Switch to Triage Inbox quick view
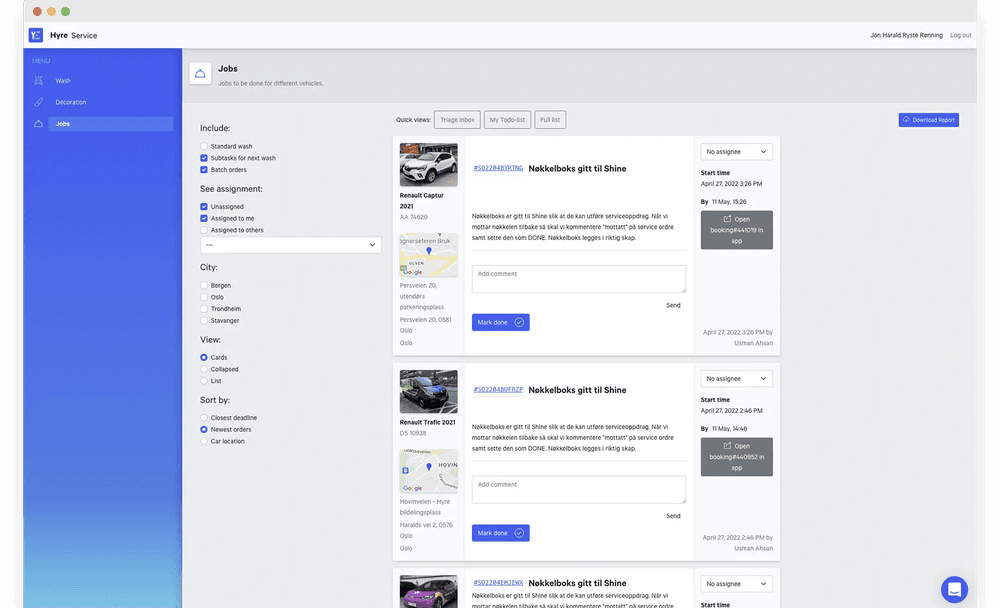The height and width of the screenshot is (608, 1000). (457, 120)
